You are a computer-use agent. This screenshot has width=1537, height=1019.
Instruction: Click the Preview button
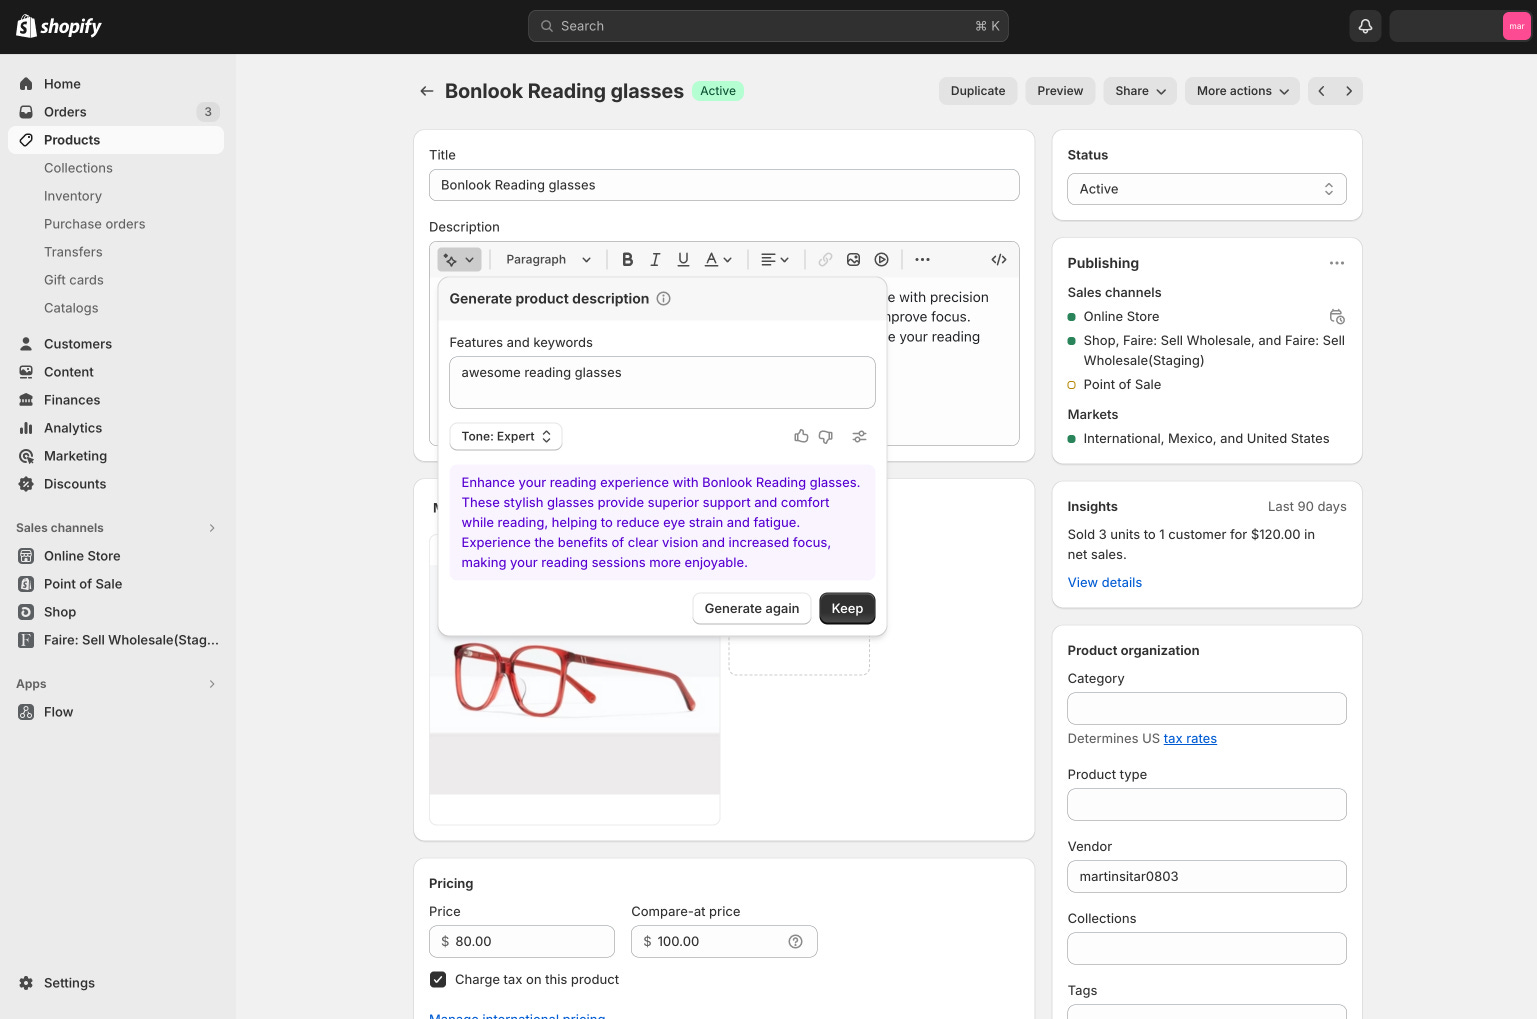(x=1060, y=91)
